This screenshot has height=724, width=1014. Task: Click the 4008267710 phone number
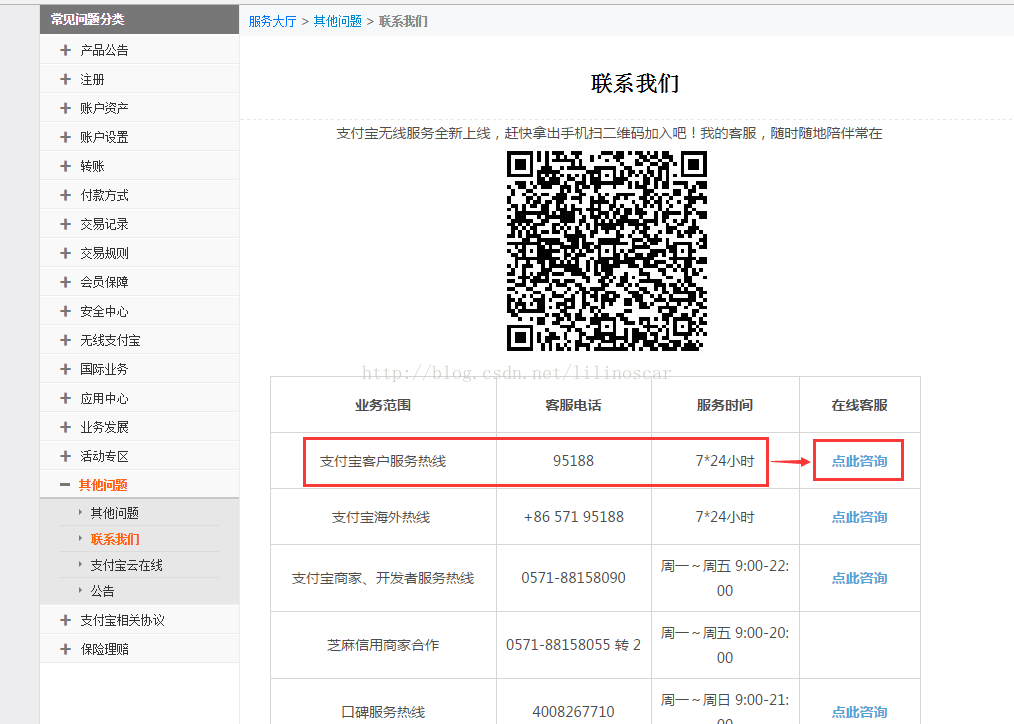tap(574, 712)
